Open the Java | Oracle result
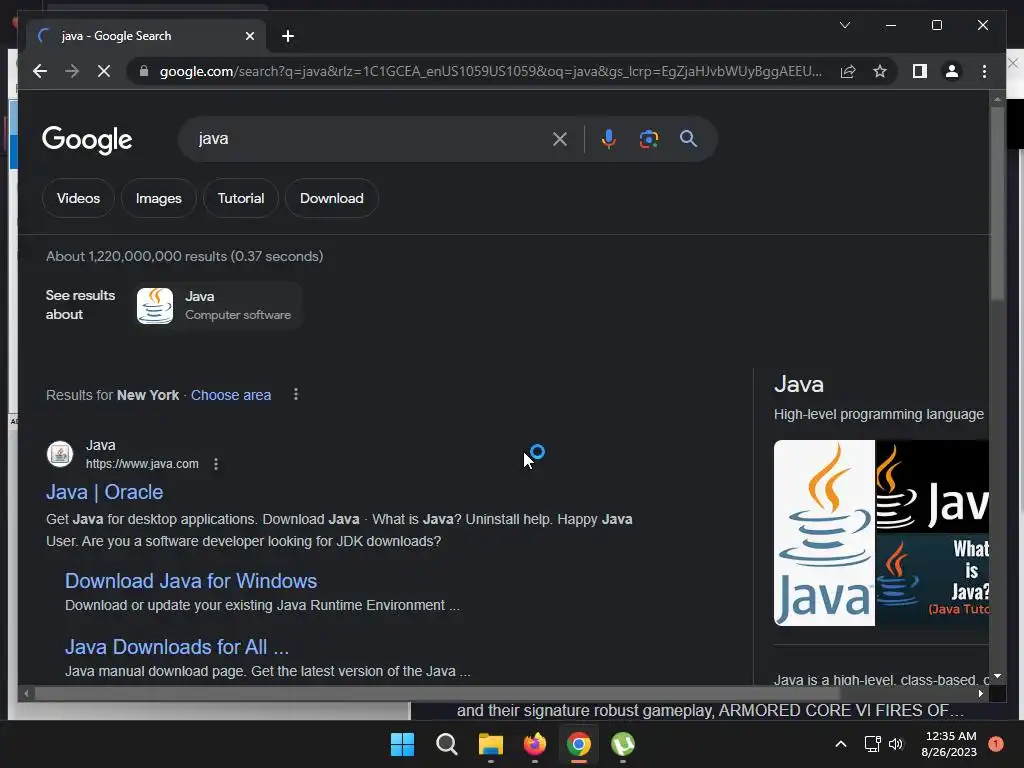The image size is (1024, 768). pyautogui.click(x=104, y=492)
